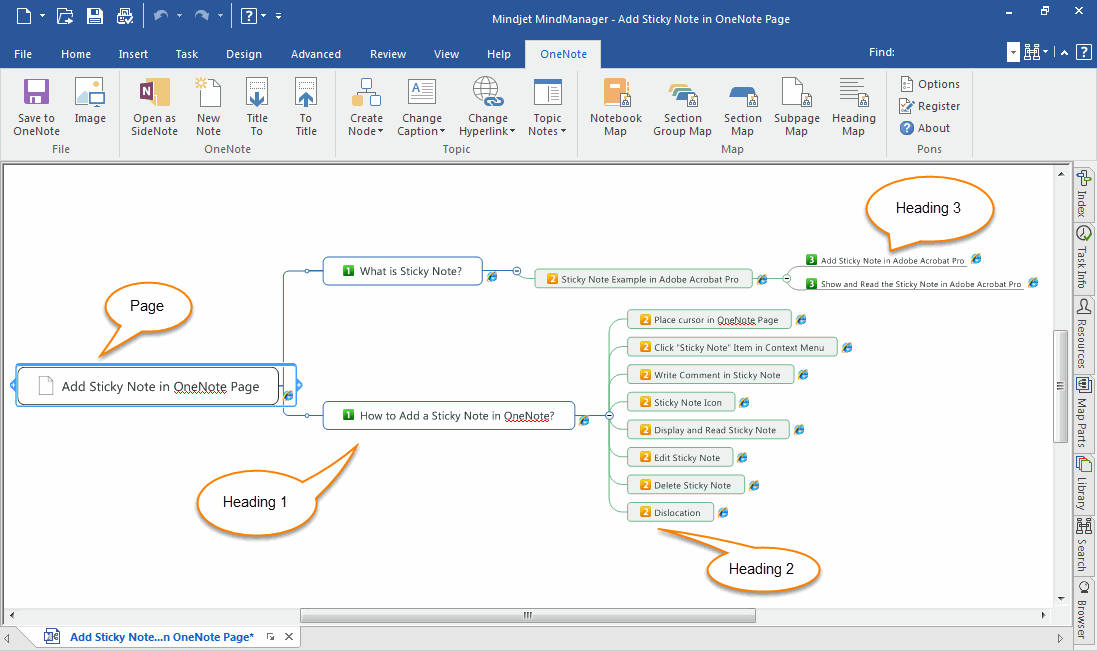The width and height of the screenshot is (1097, 651).
Task: Click the horizontal scrollbar thumb
Action: (x=528, y=615)
